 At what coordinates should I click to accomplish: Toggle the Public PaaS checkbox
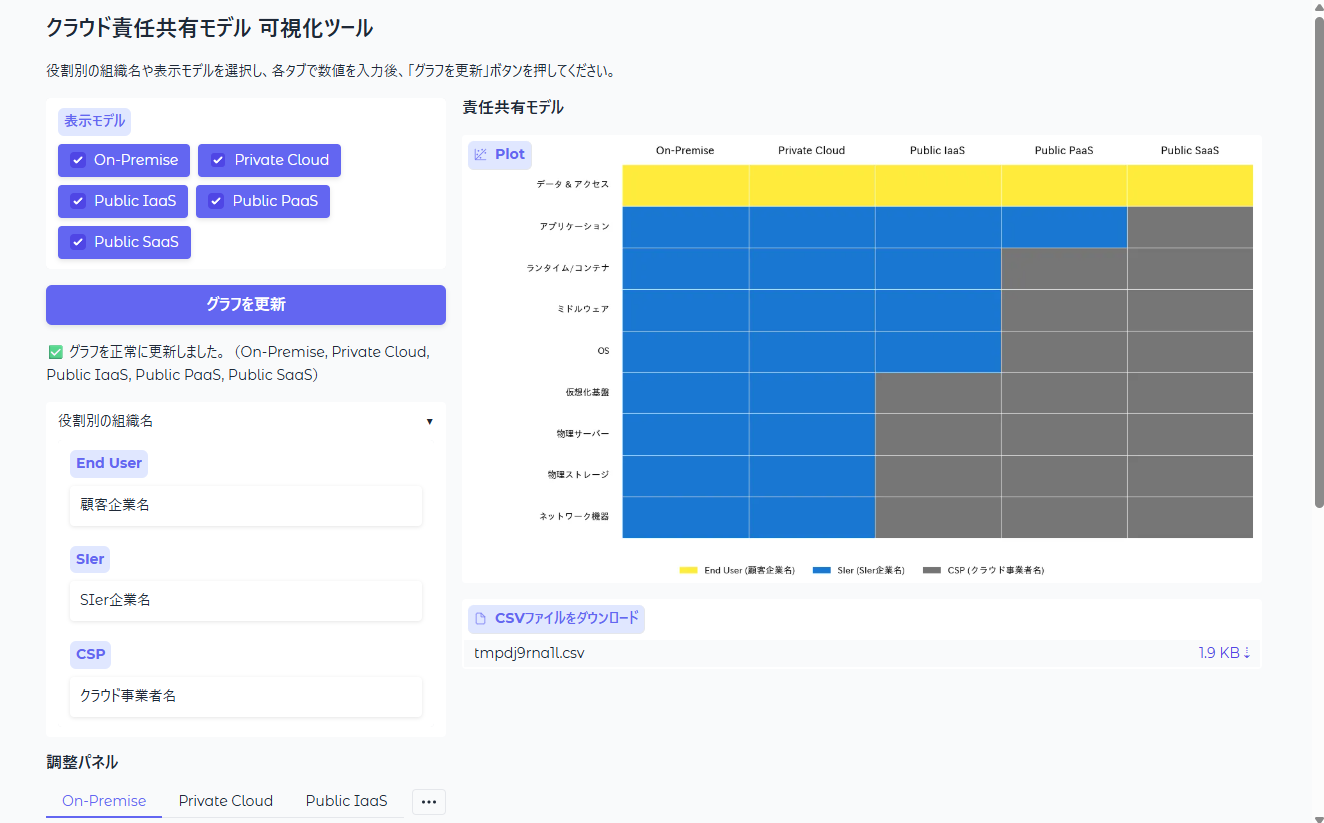(216, 201)
